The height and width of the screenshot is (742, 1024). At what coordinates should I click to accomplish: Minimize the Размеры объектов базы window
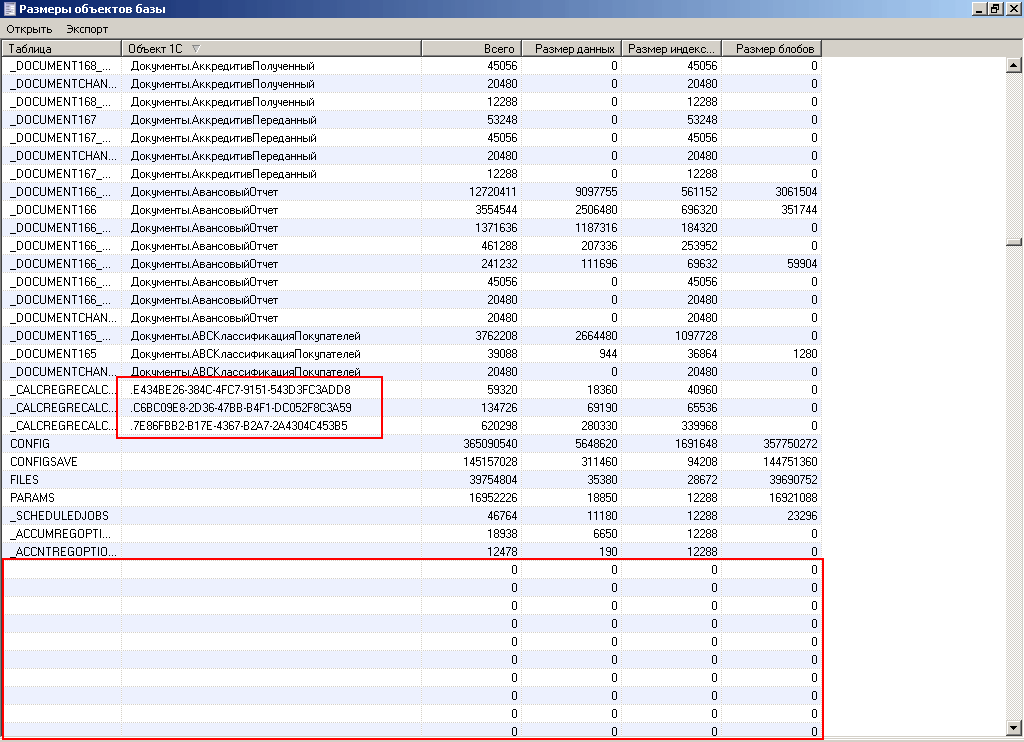(979, 8)
